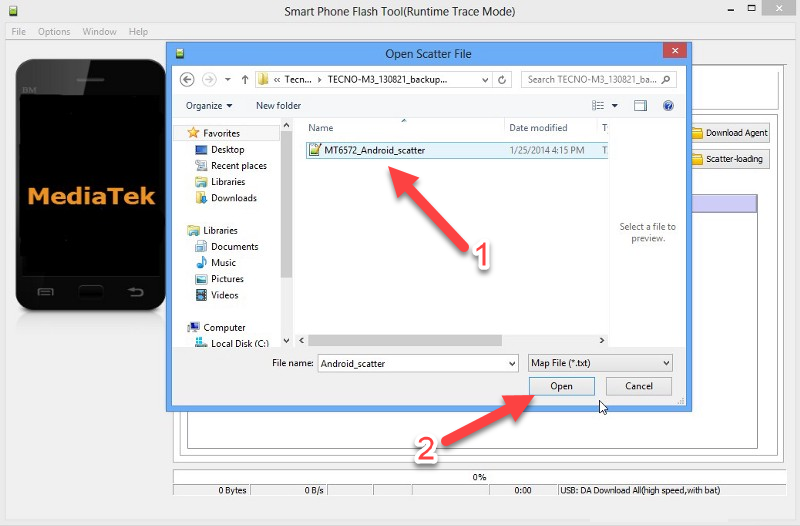Viewport: 800px width, 526px height.
Task: Open the recent locations dropdown arrow
Action: point(228,80)
